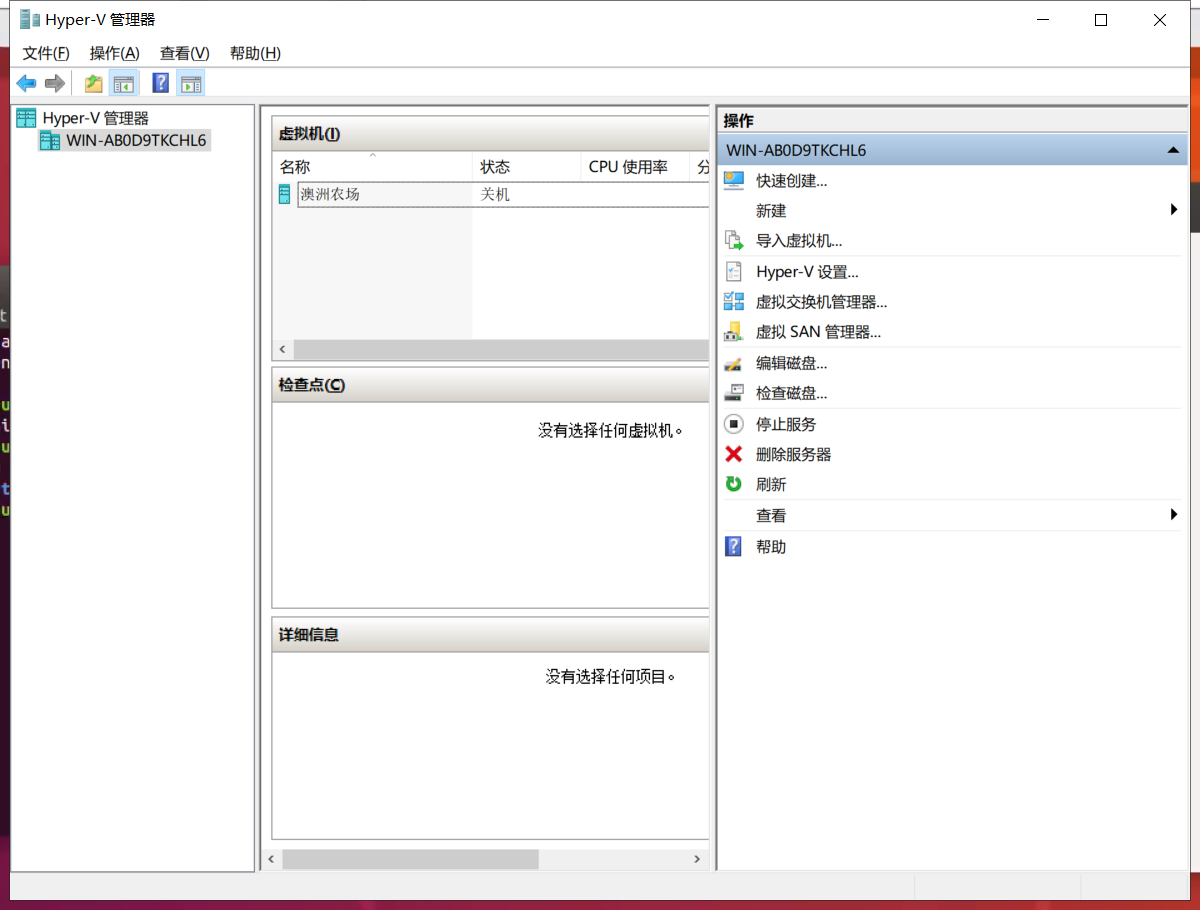Click the 编辑磁盘 icon
Viewport: 1200px width, 910px height.
point(734,363)
